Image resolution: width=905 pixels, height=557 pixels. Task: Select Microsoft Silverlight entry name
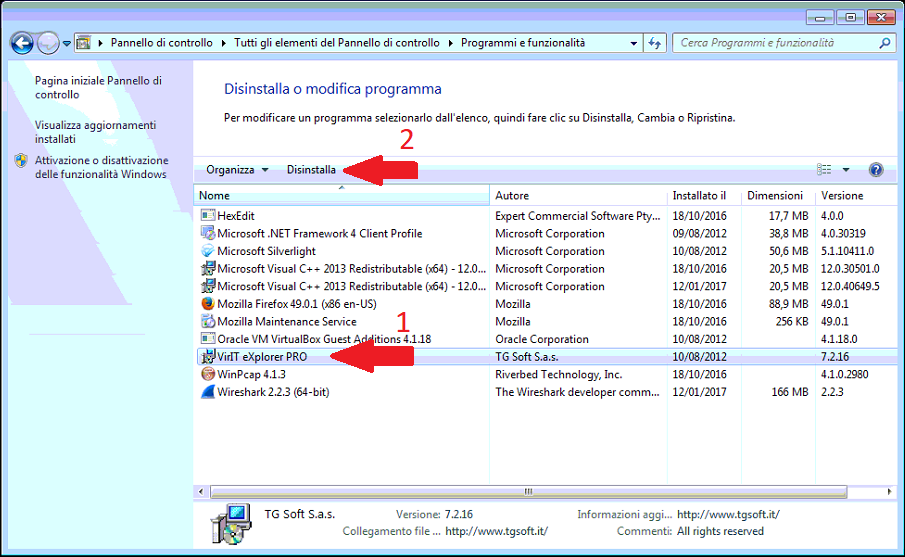(x=266, y=251)
